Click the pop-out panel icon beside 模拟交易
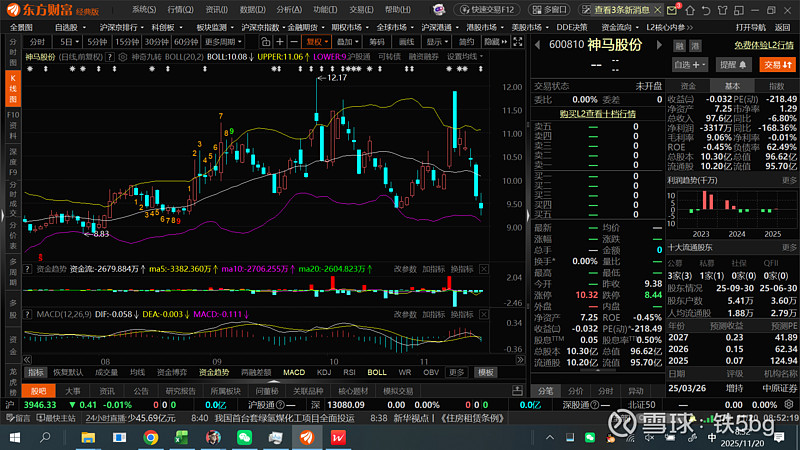Viewport: 800px width, 450px height. [x=517, y=391]
